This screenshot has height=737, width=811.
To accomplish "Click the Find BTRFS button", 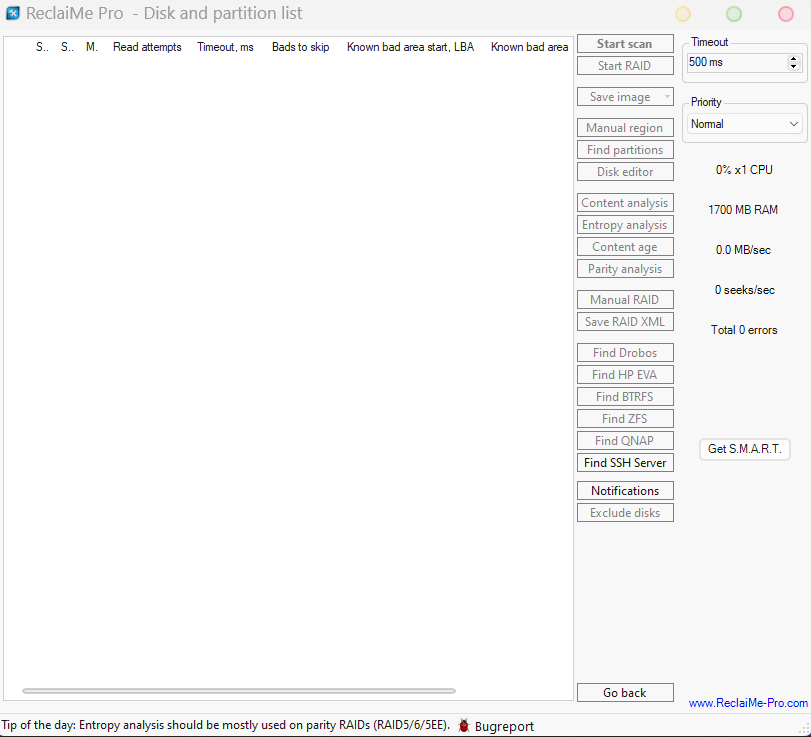I will point(625,397).
